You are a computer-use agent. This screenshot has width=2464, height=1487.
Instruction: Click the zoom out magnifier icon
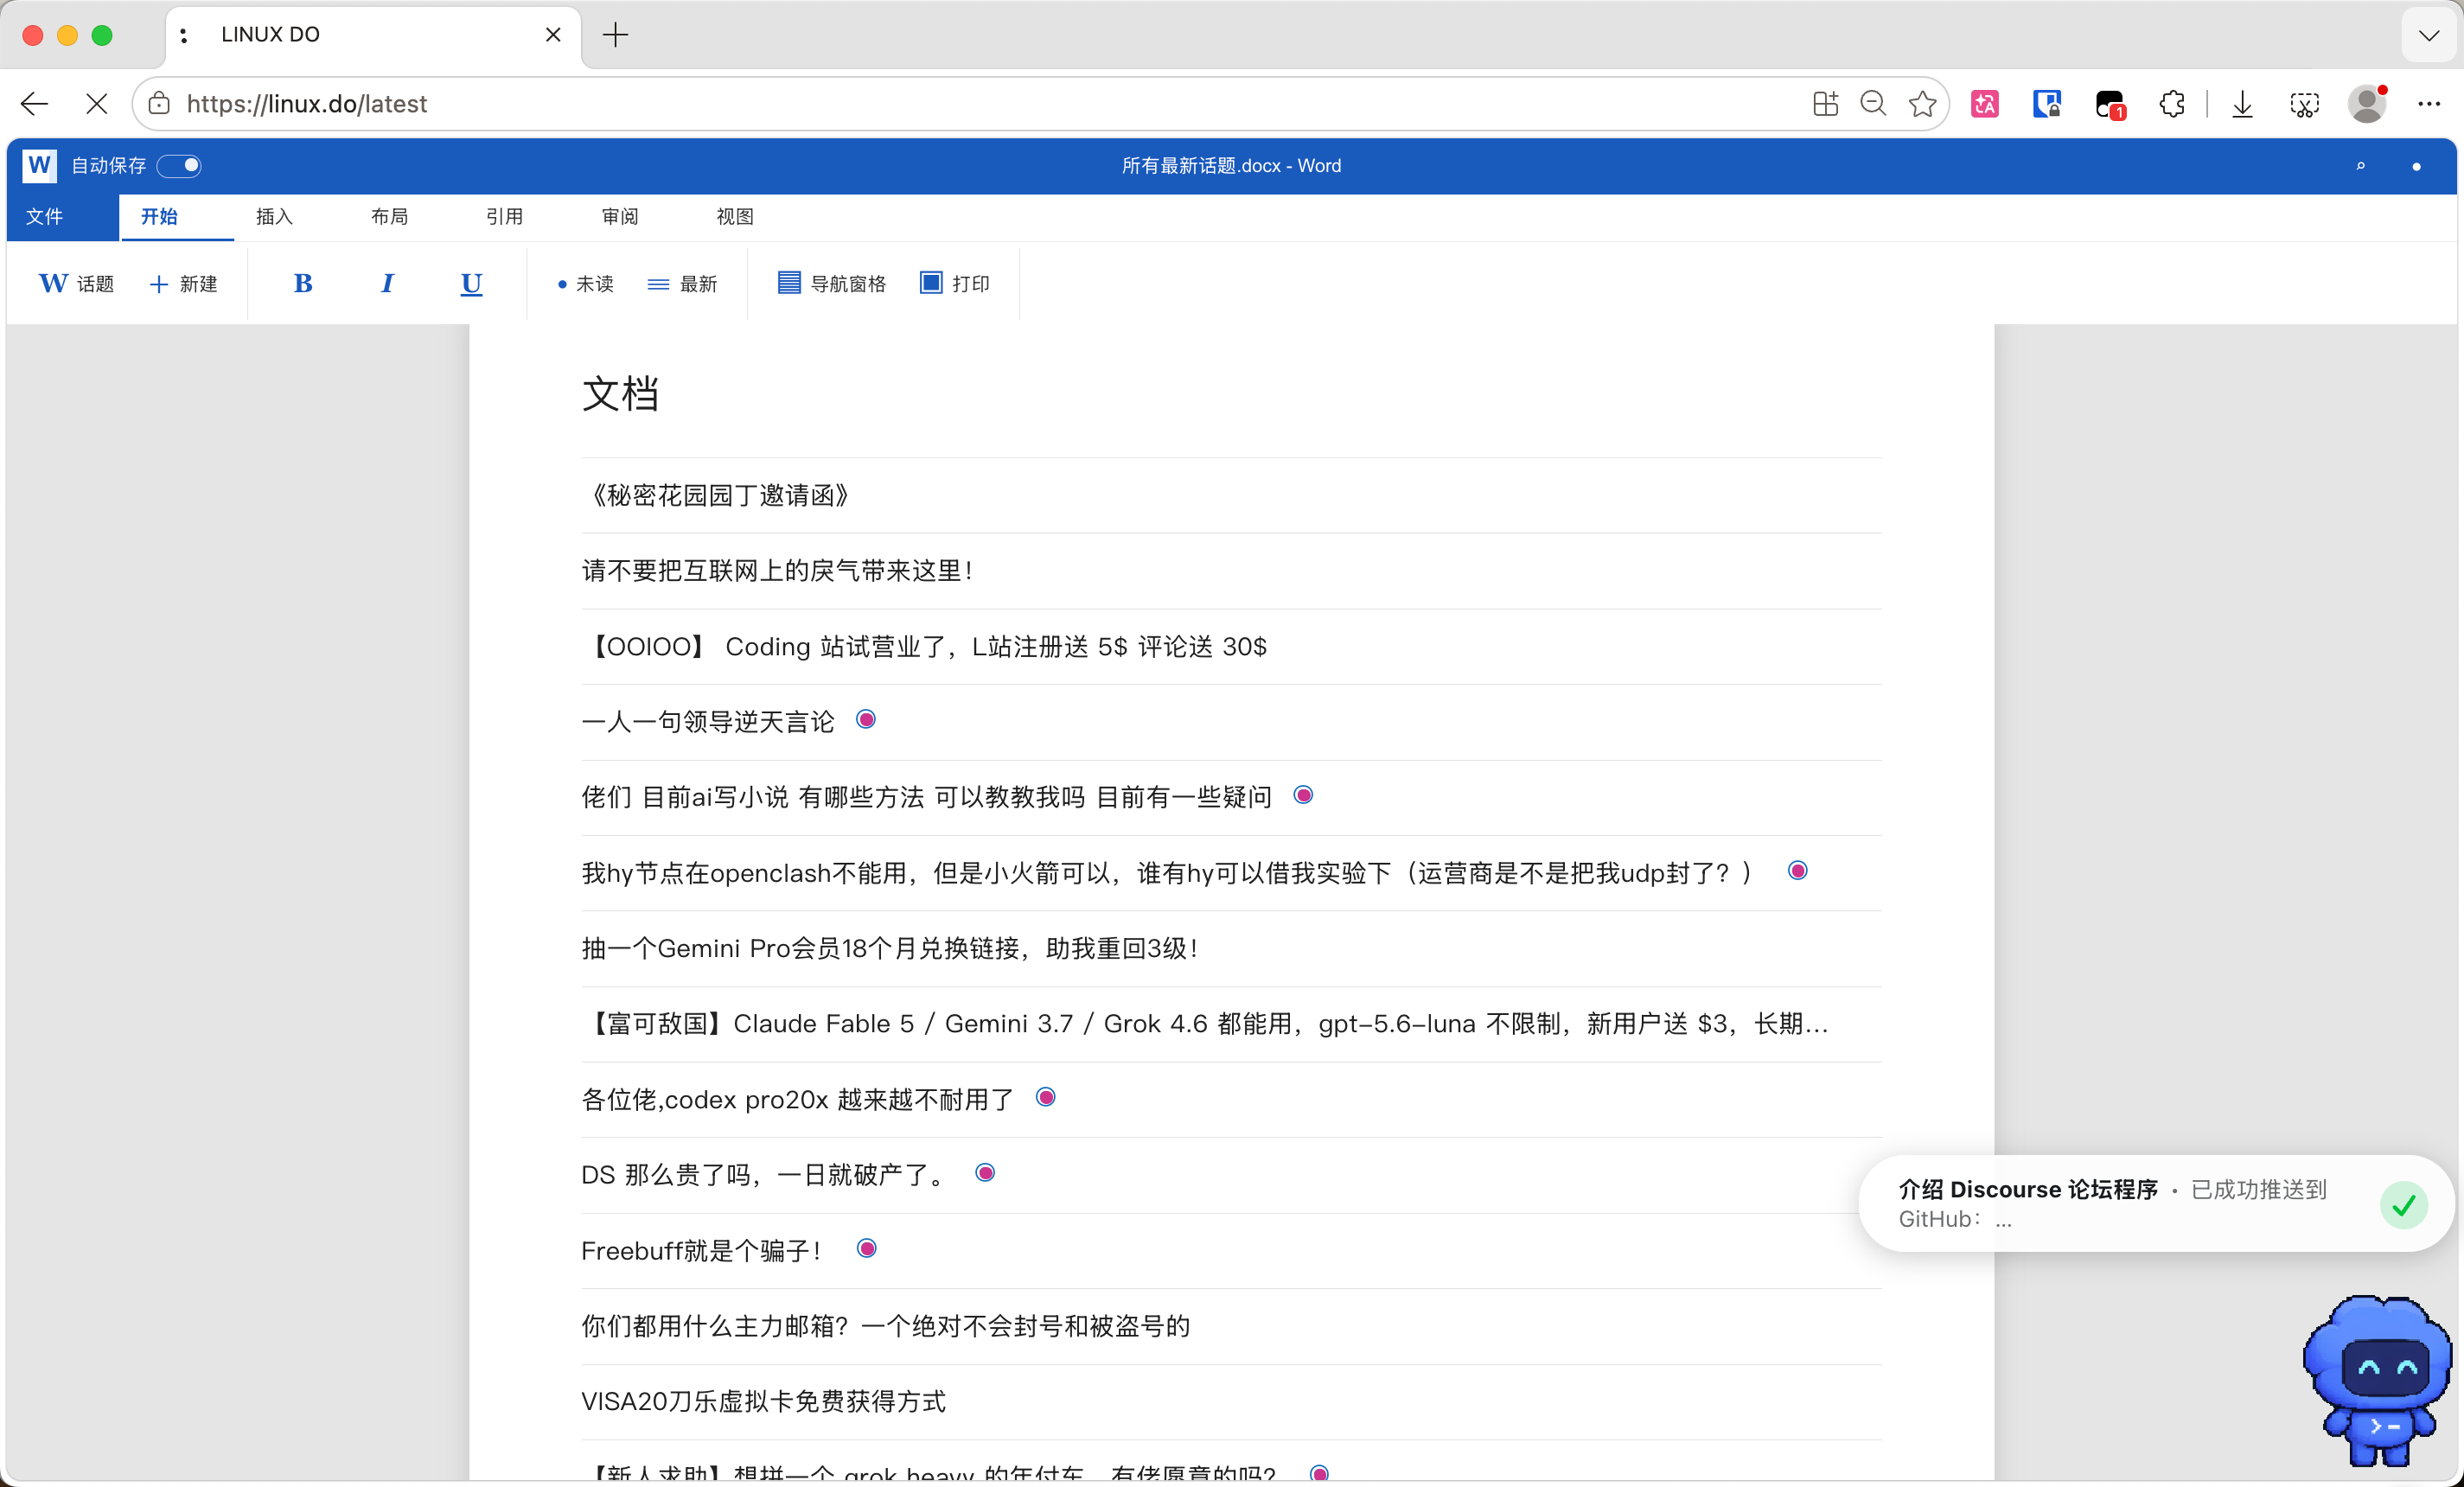1873,104
